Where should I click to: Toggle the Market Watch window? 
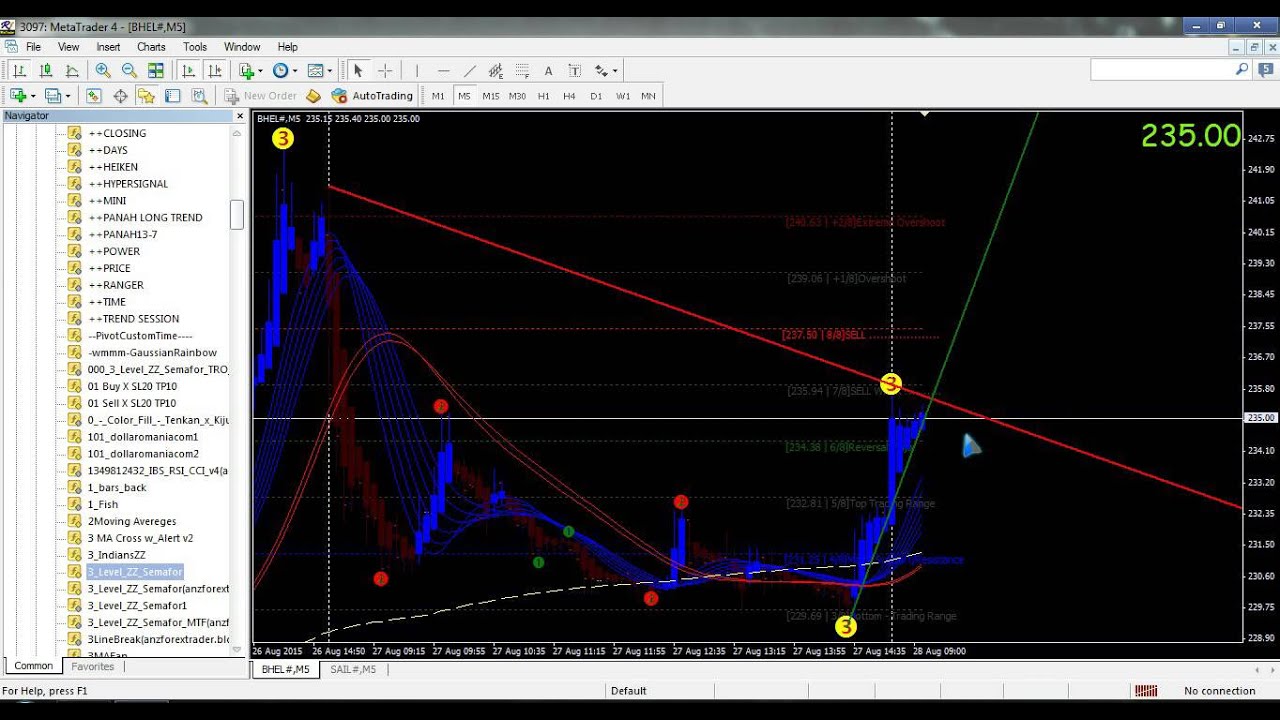point(93,96)
